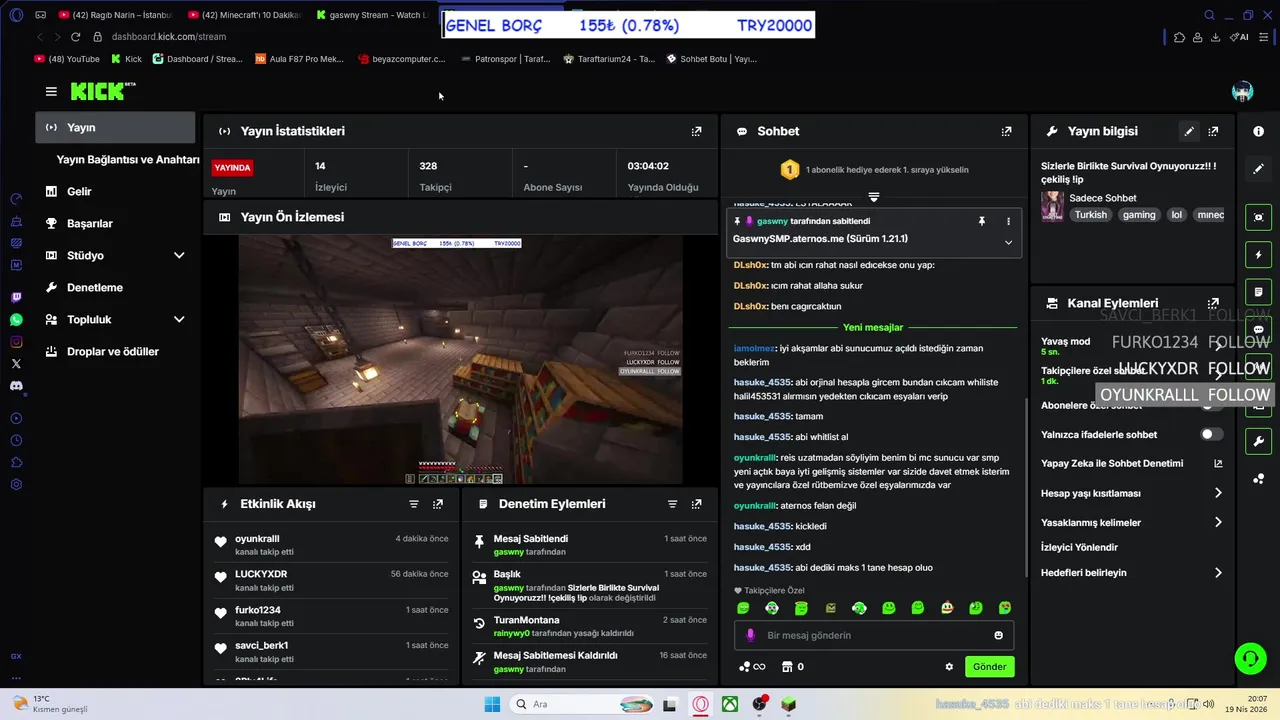Open Discord in browser sidebar
The width and height of the screenshot is (1280, 720).
16,385
